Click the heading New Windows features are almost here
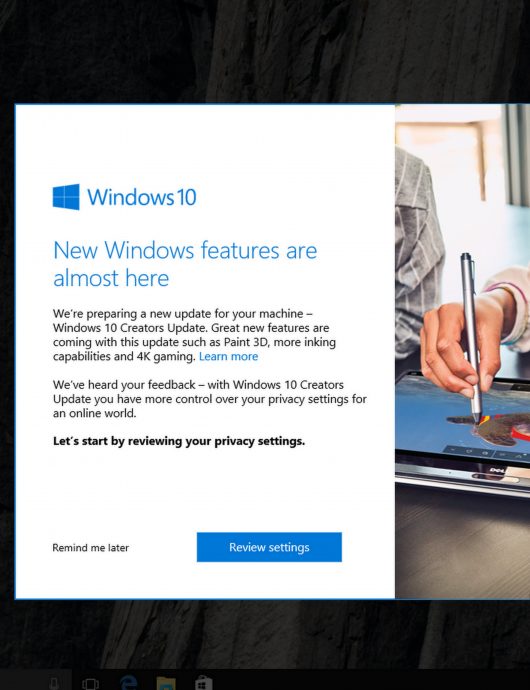The height and width of the screenshot is (690, 530). point(185,264)
